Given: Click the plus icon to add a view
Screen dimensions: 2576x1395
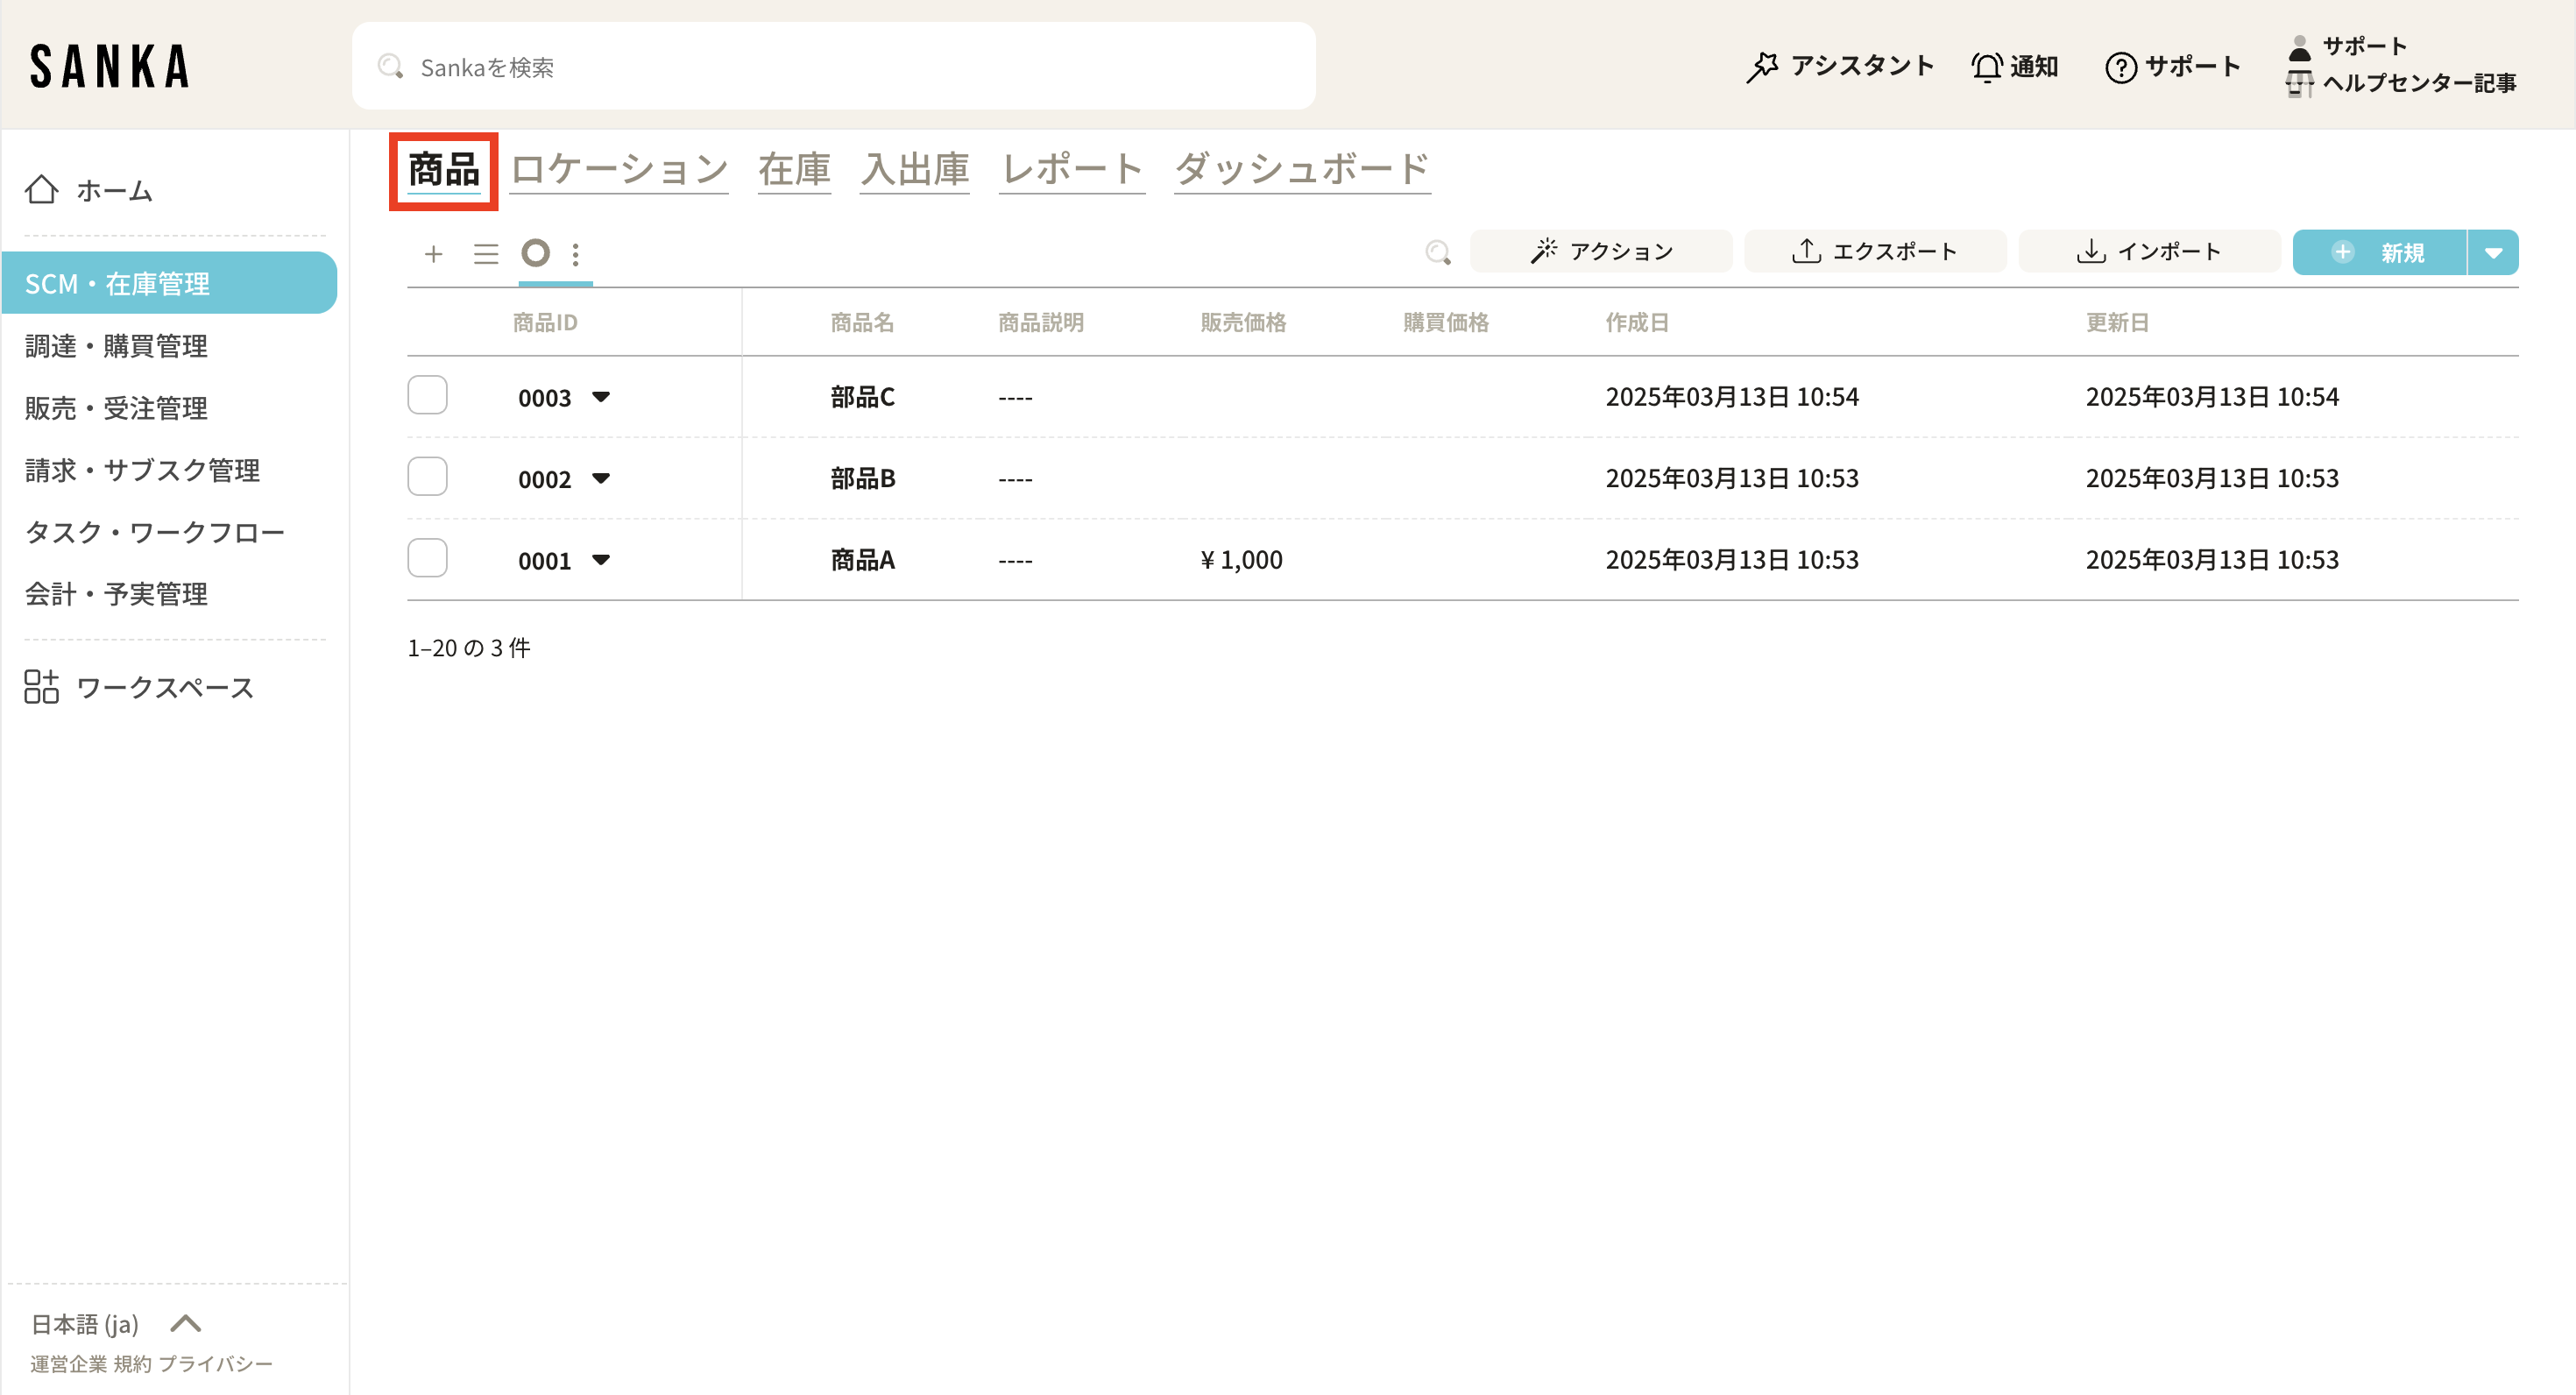Looking at the screenshot, I should pyautogui.click(x=433, y=254).
